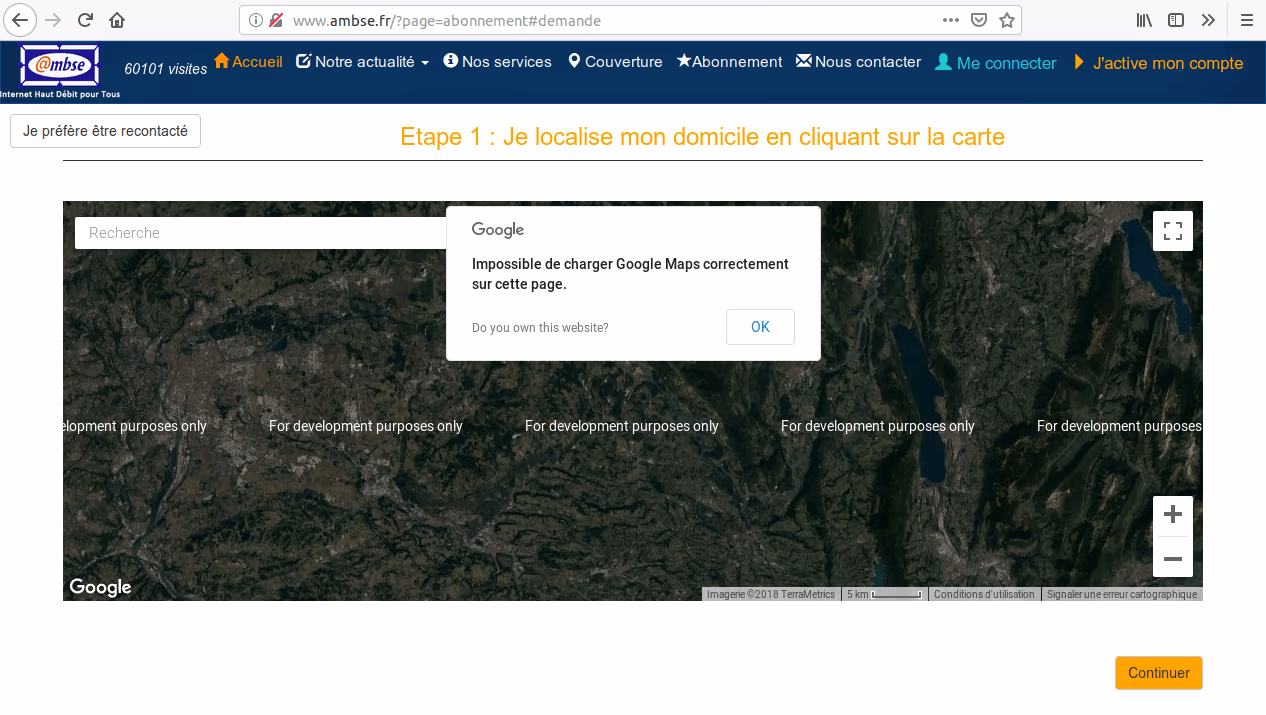Click the Etape 1 heading text

click(702, 137)
